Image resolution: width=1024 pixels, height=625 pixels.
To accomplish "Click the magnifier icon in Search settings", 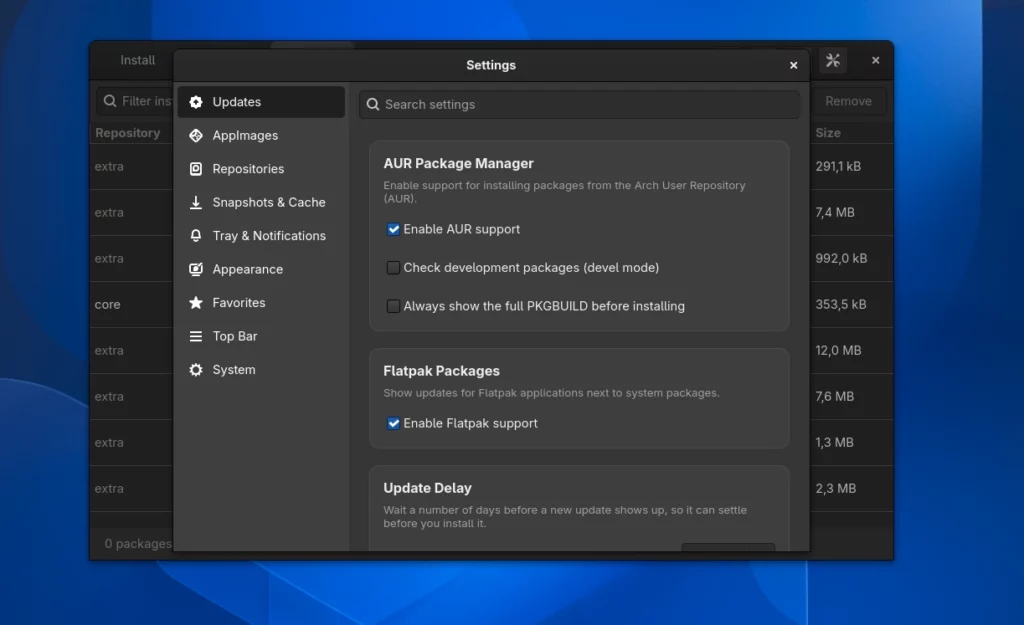I will tap(373, 104).
